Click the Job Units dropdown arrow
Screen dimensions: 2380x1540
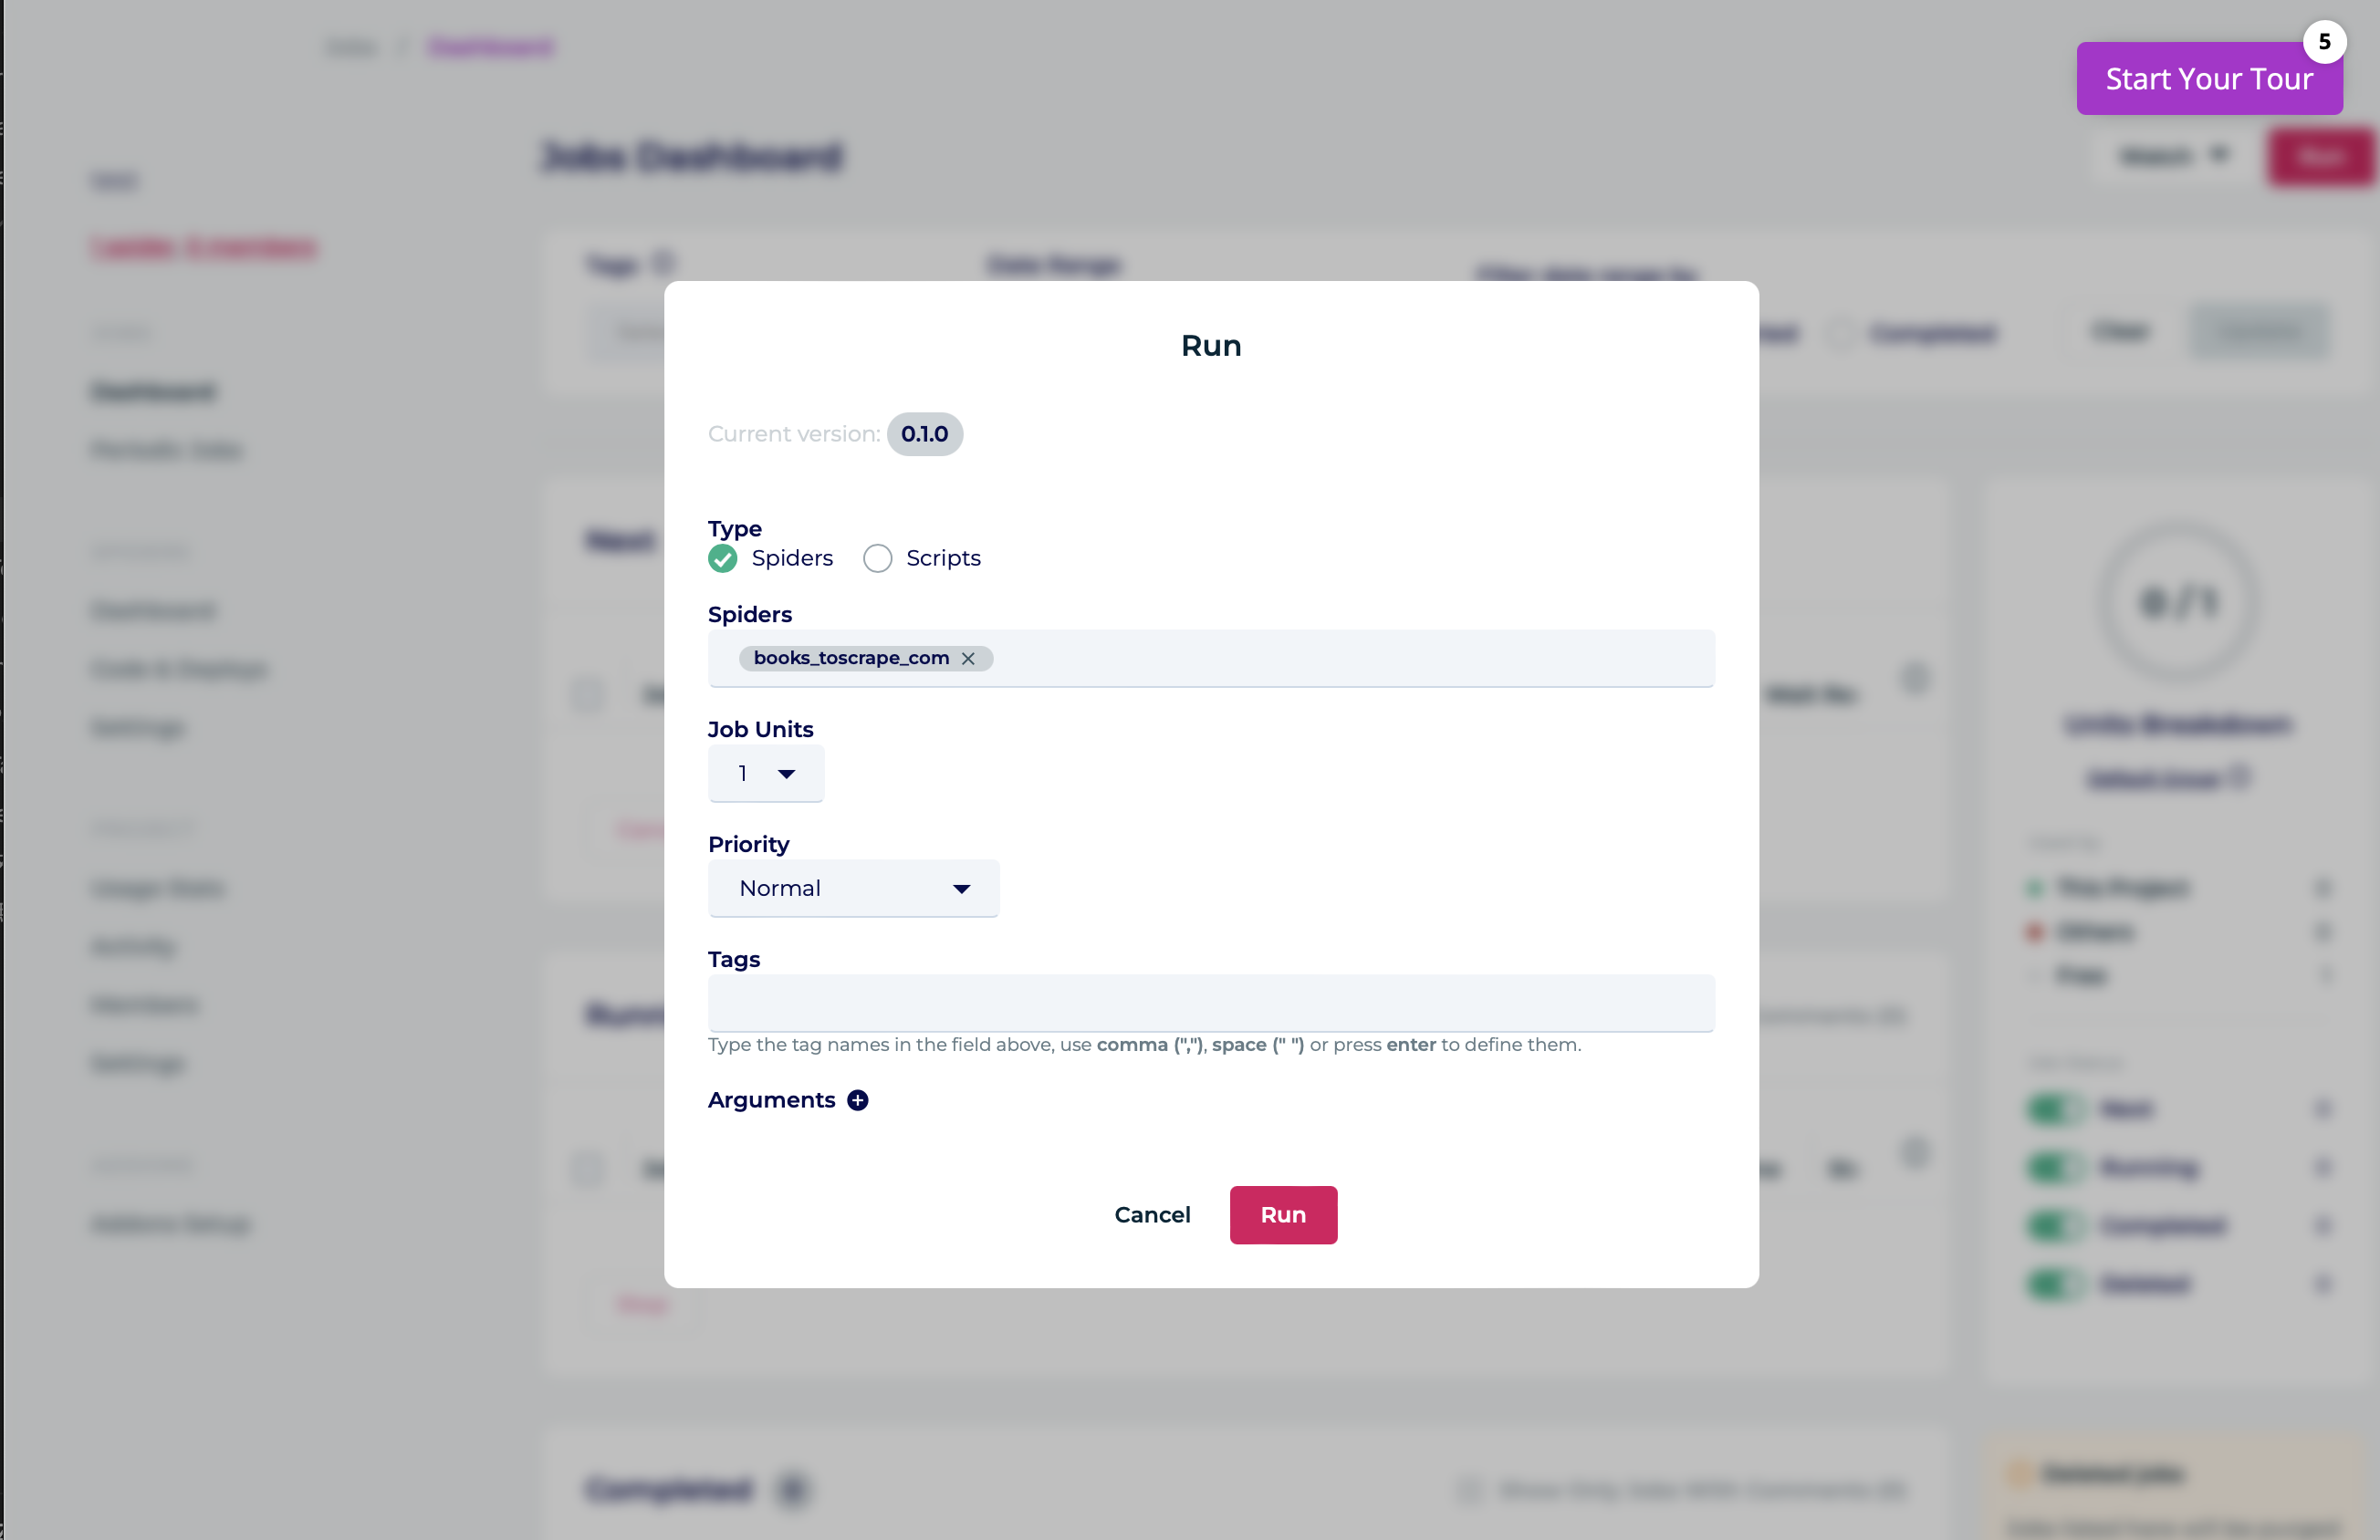pos(786,774)
